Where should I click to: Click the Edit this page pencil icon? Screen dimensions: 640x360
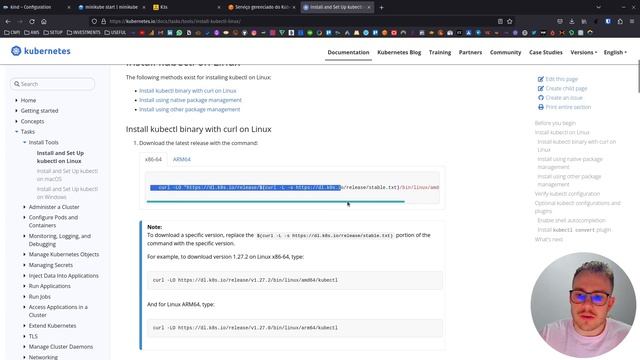point(541,79)
